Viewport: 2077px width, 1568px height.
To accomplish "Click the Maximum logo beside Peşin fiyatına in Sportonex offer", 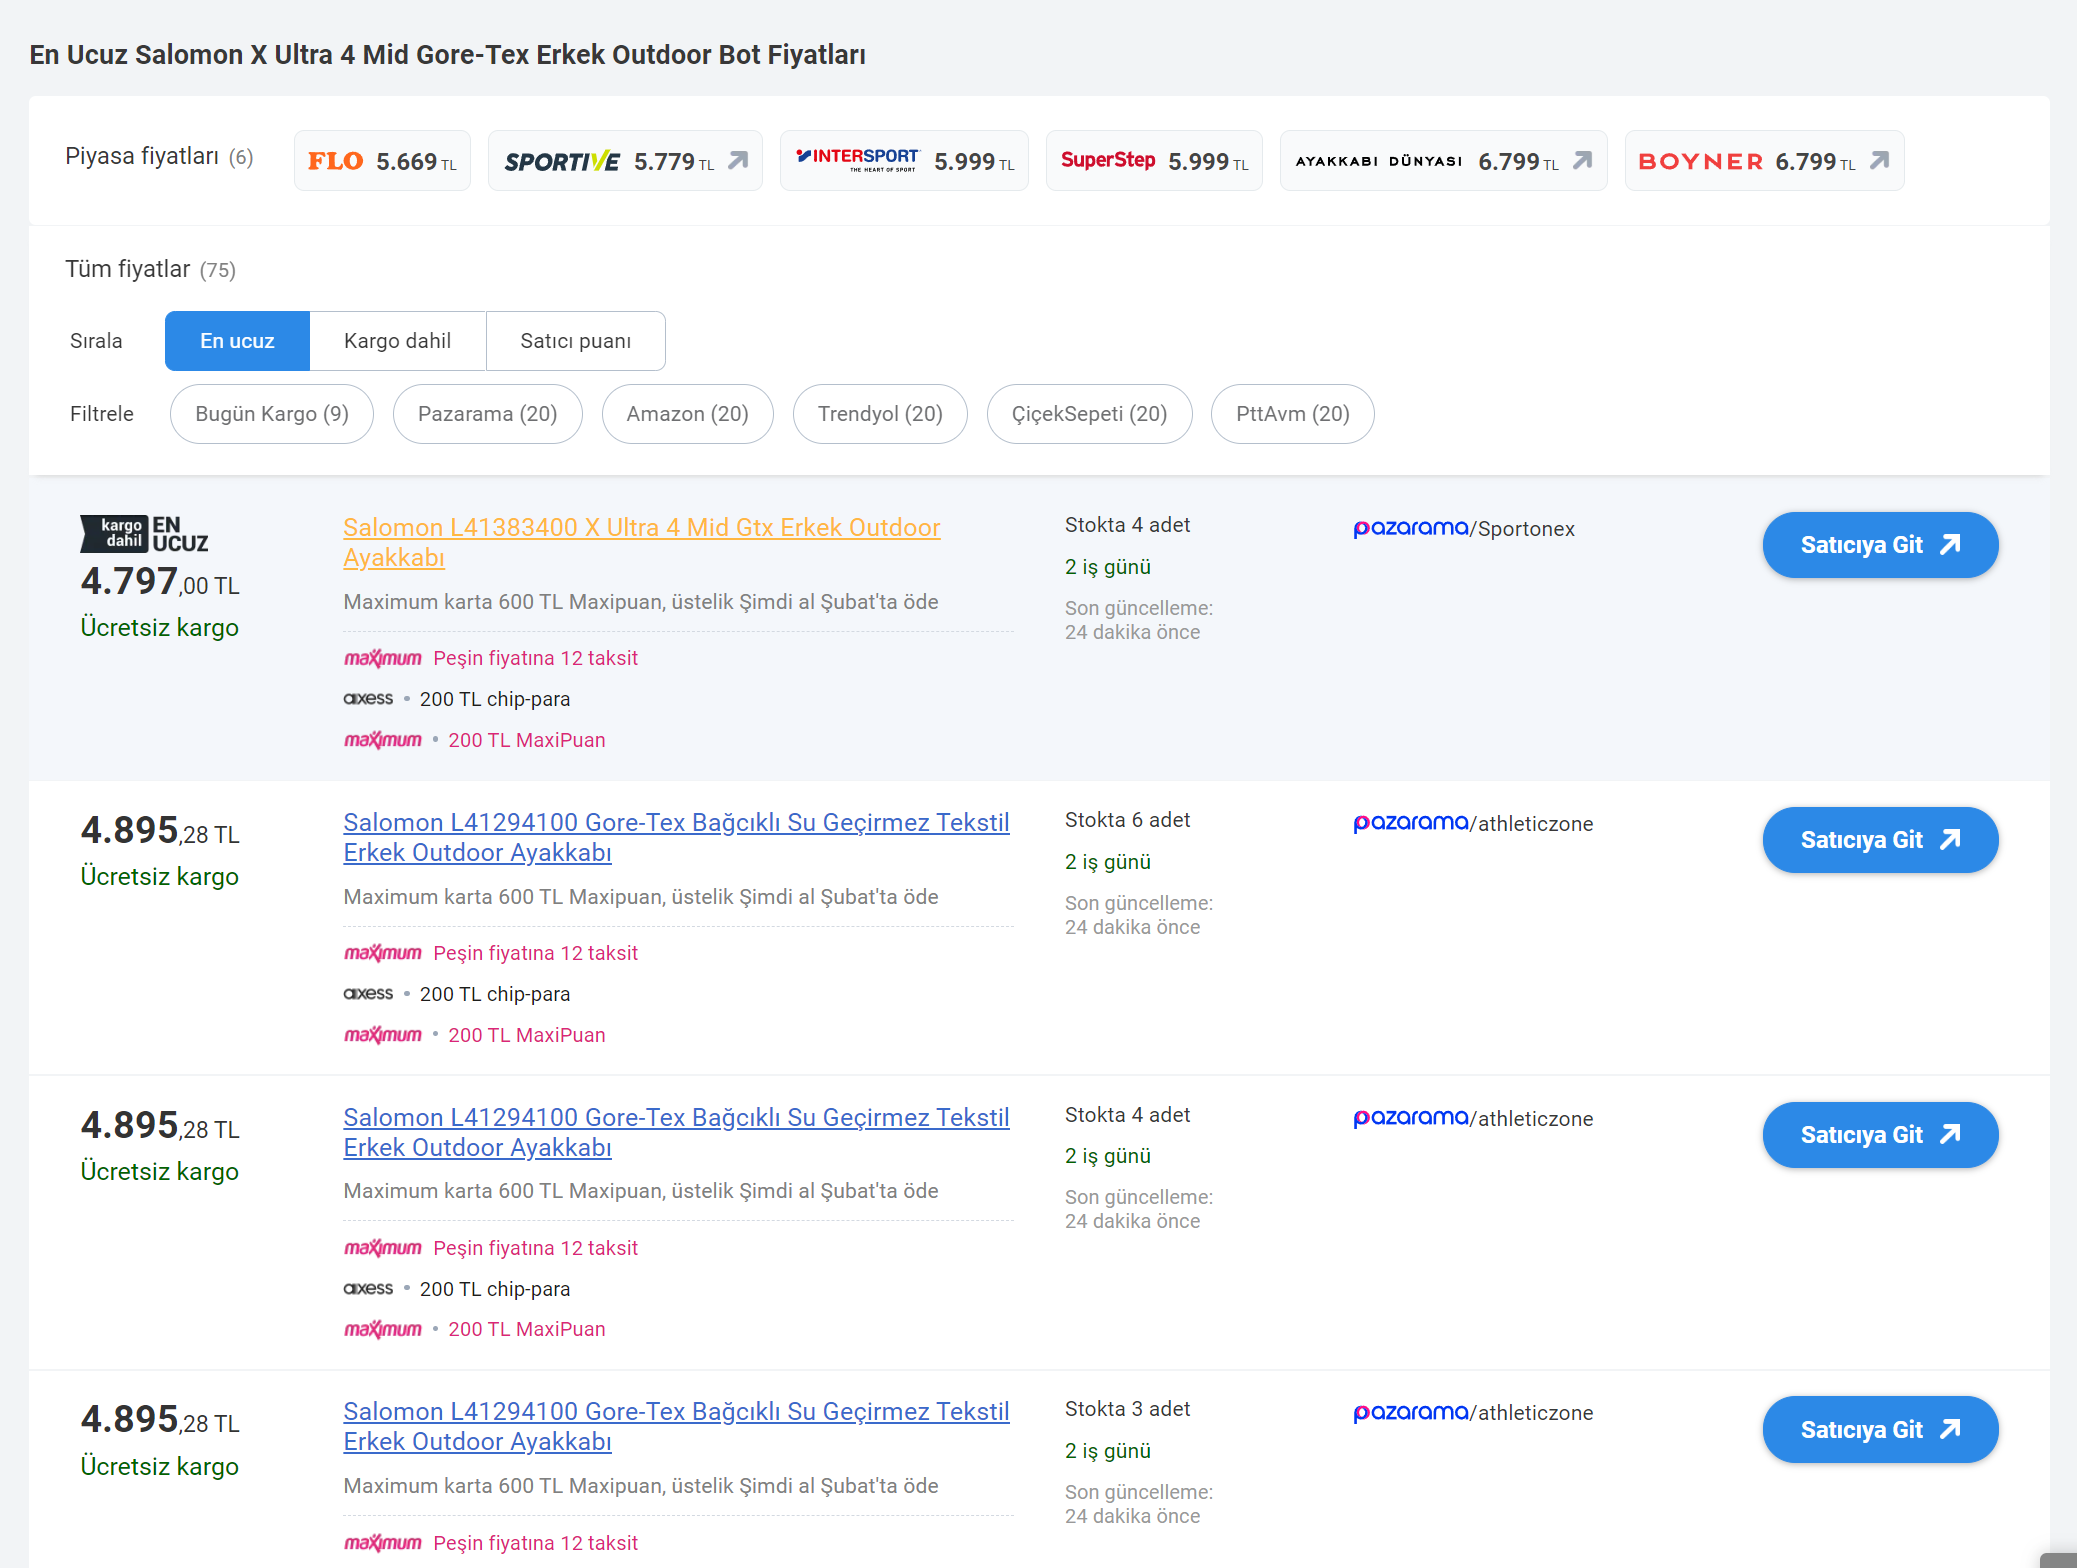I will (383, 658).
